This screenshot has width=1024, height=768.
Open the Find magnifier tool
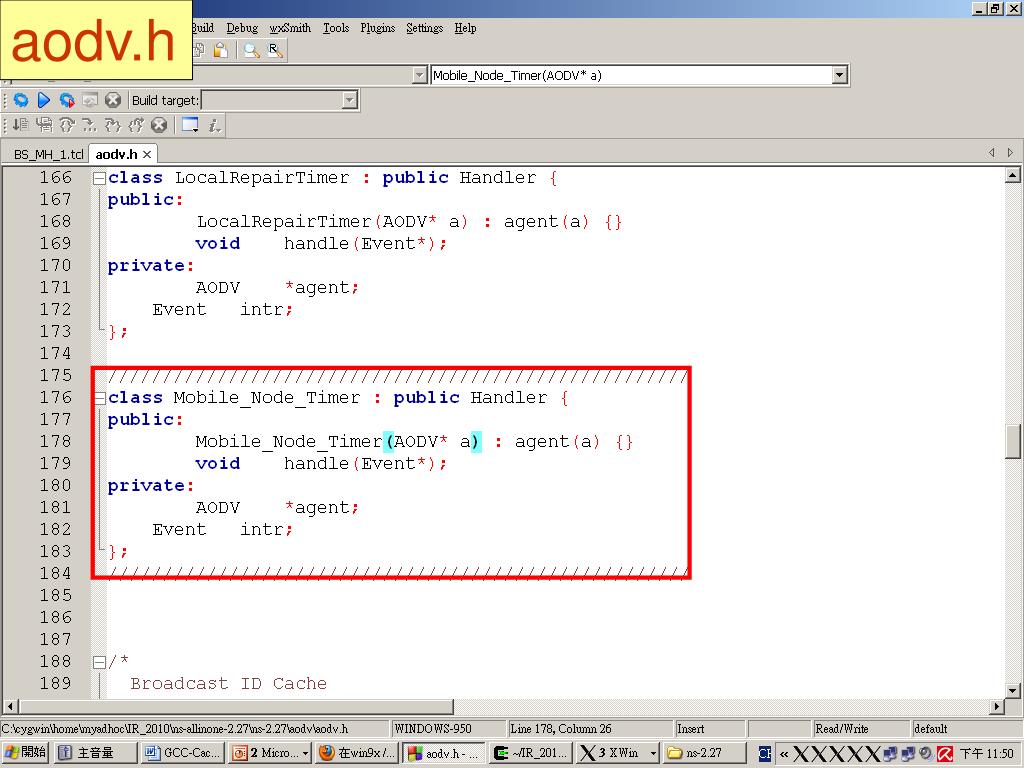coord(251,50)
